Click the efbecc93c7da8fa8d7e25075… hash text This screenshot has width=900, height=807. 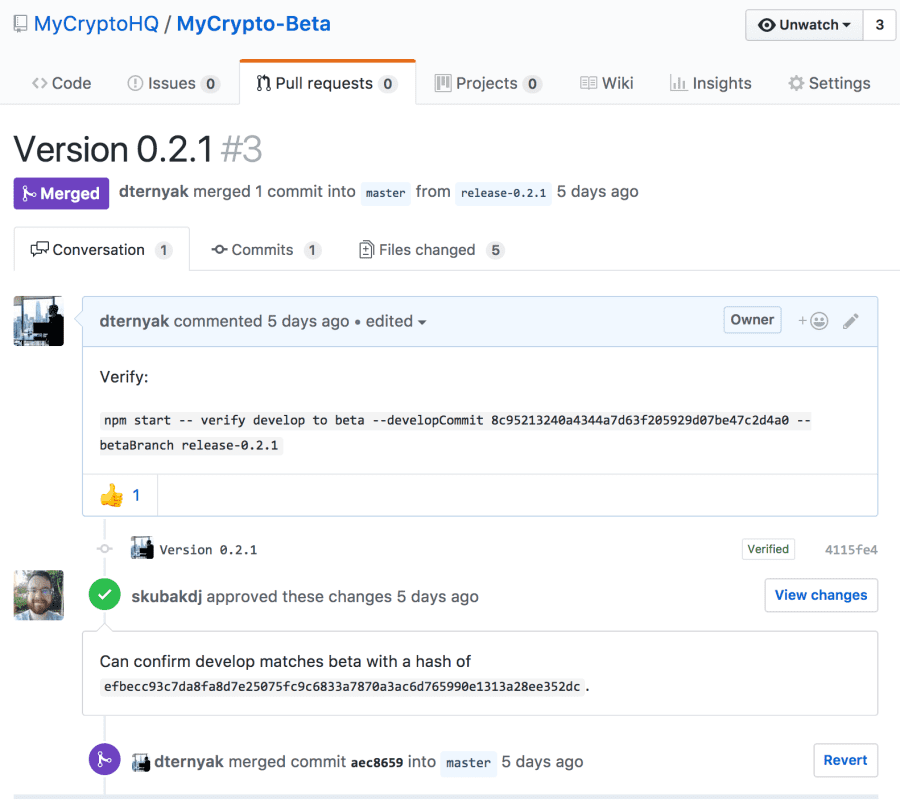click(342, 686)
